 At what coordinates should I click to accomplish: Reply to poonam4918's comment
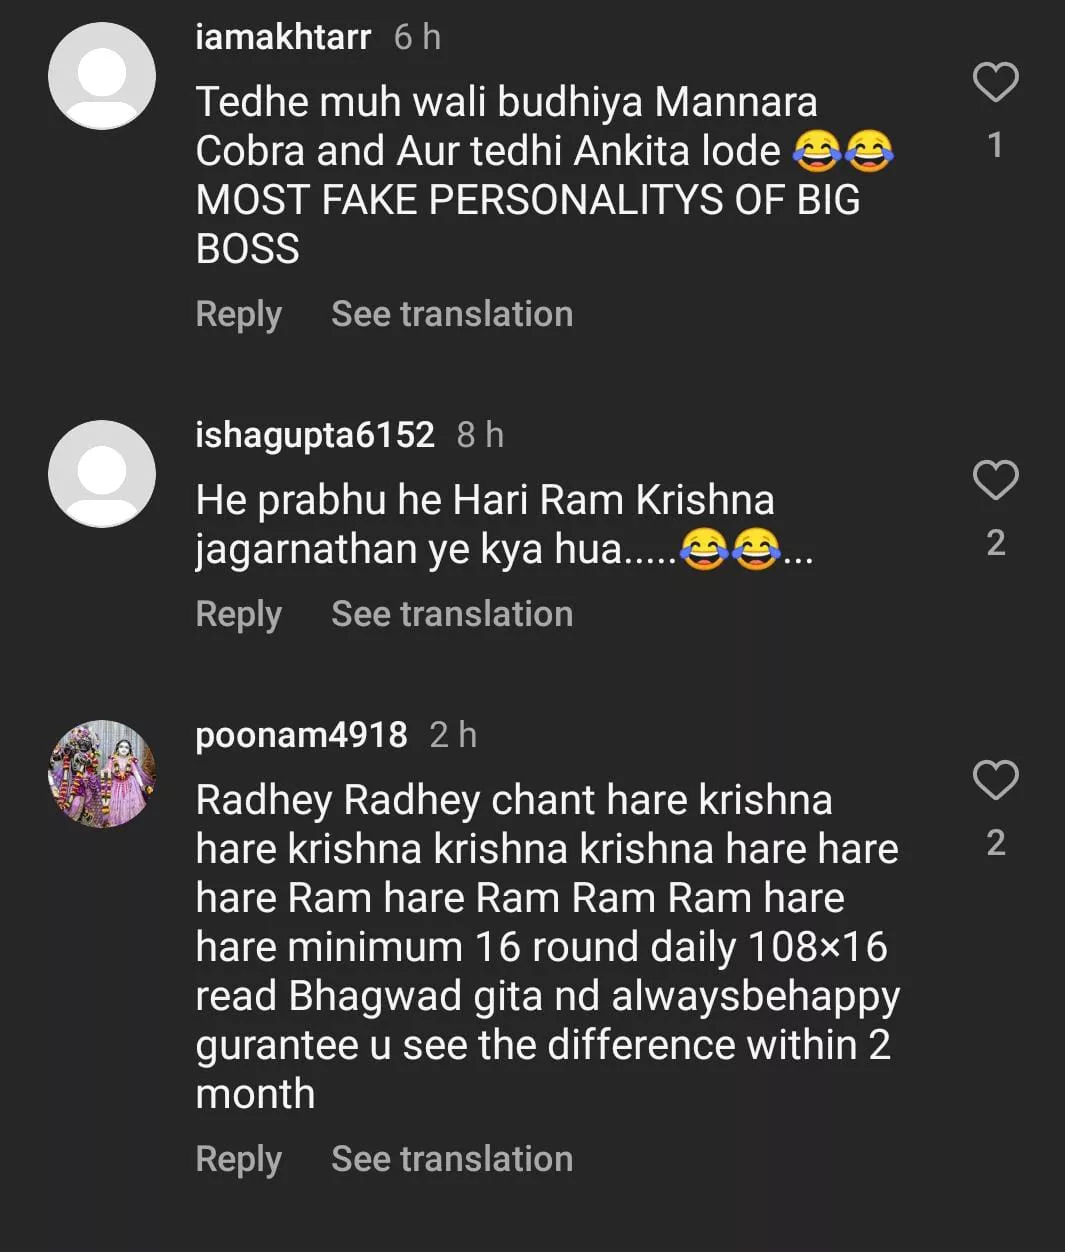[238, 1159]
